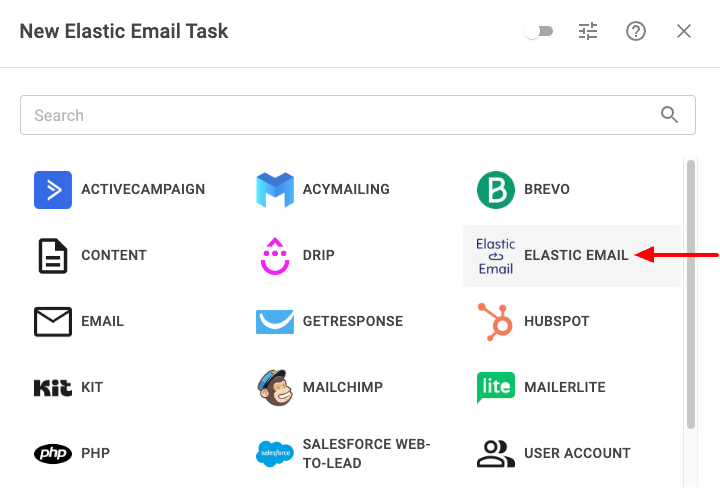Select the BREVO label
The image size is (720, 499).
pyautogui.click(x=547, y=189)
